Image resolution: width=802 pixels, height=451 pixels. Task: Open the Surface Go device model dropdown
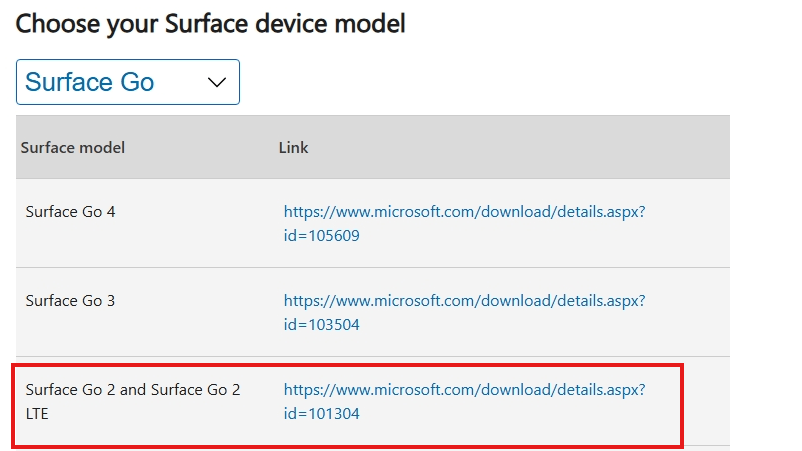click(x=128, y=82)
